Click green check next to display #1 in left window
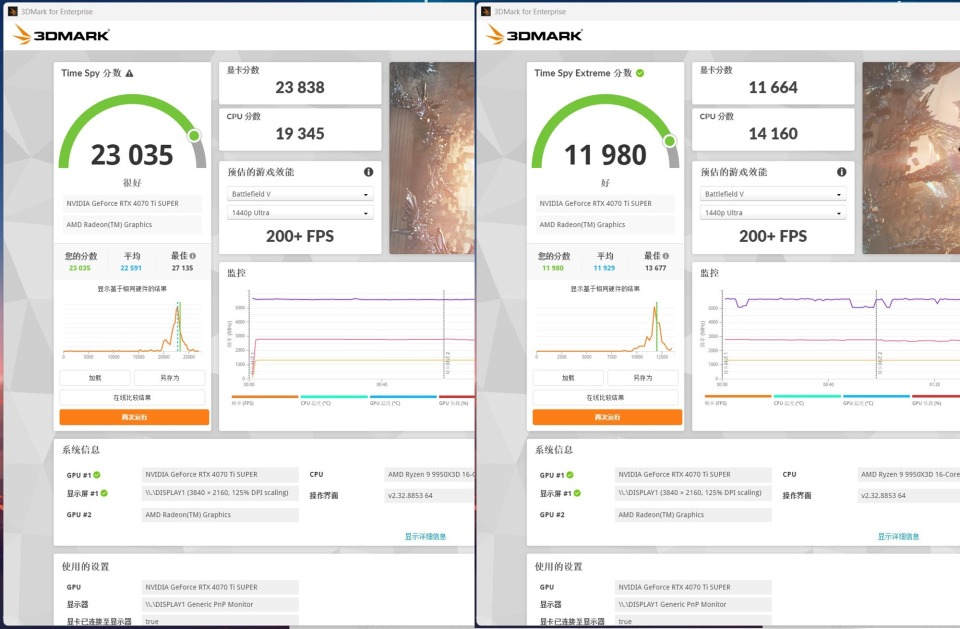The height and width of the screenshot is (629, 960). point(104,493)
